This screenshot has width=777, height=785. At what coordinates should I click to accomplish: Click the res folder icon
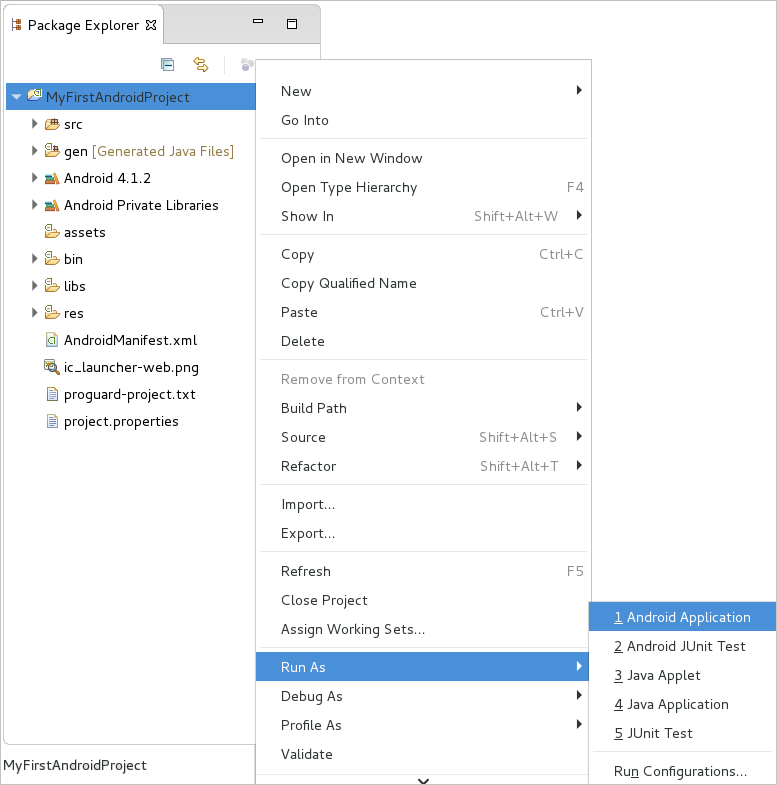(x=52, y=312)
